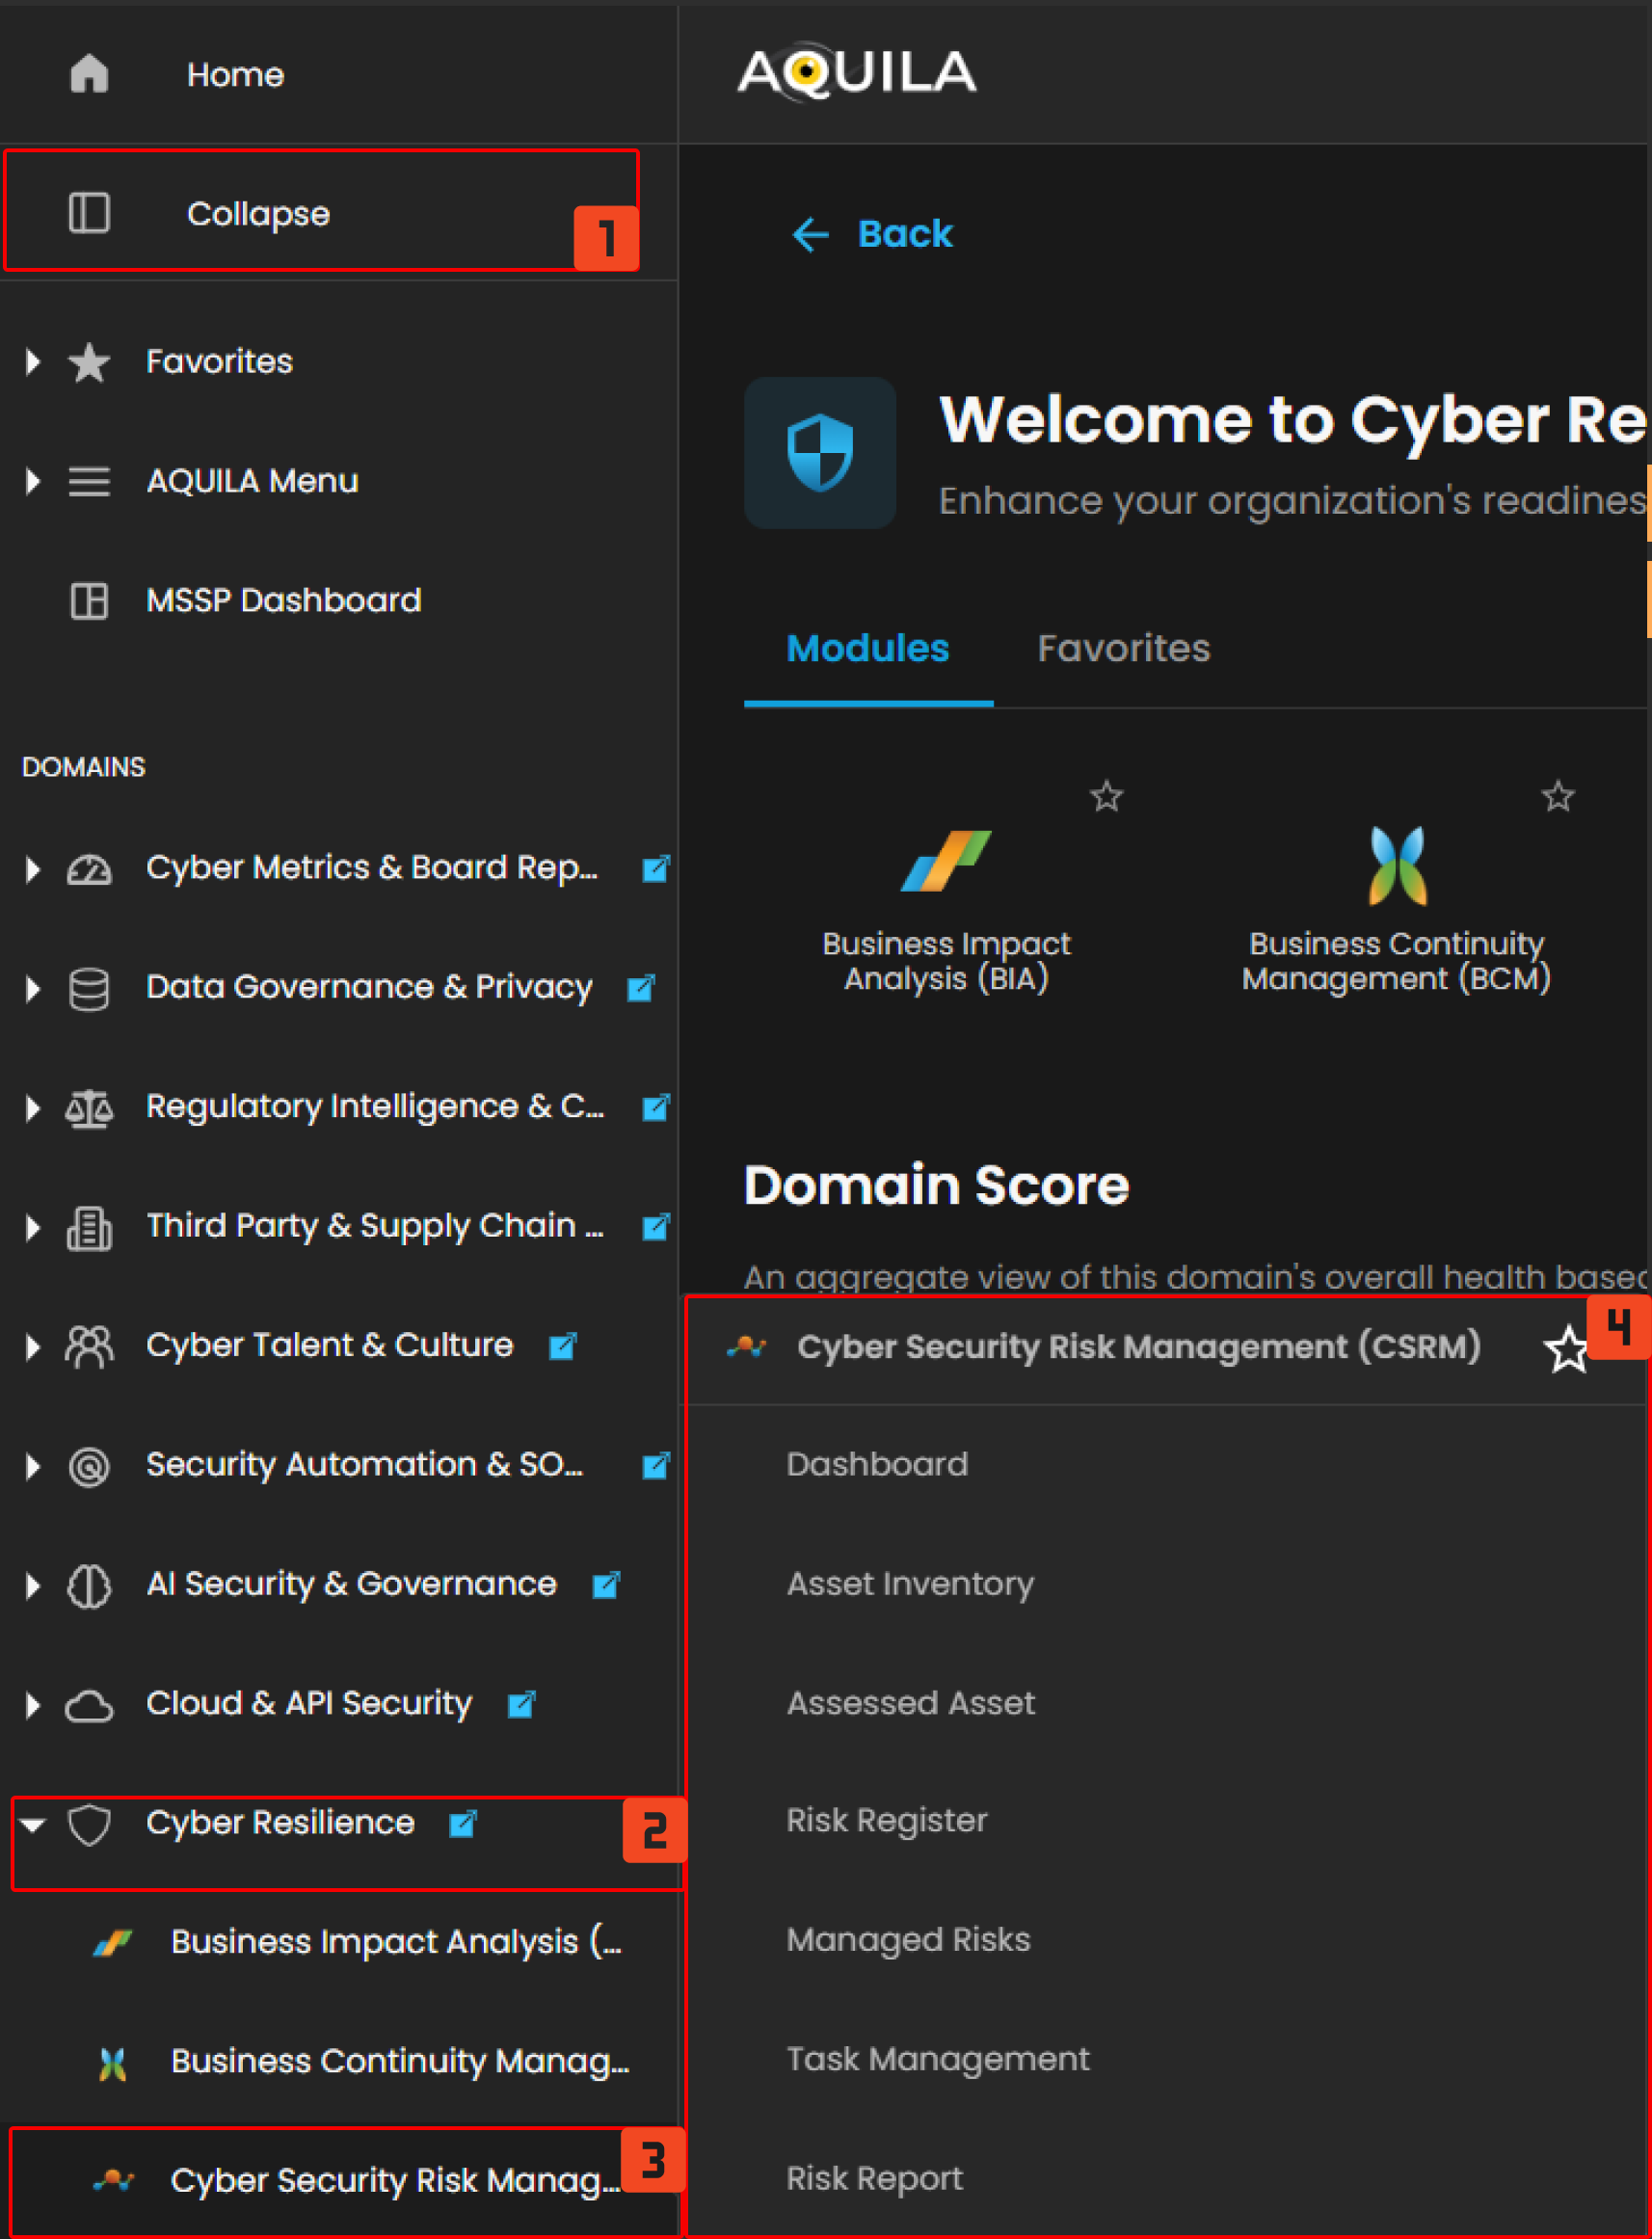Screen dimensions: 1652x2239
Task: Click the Cyber Talent people icon
Action: coord(89,1346)
